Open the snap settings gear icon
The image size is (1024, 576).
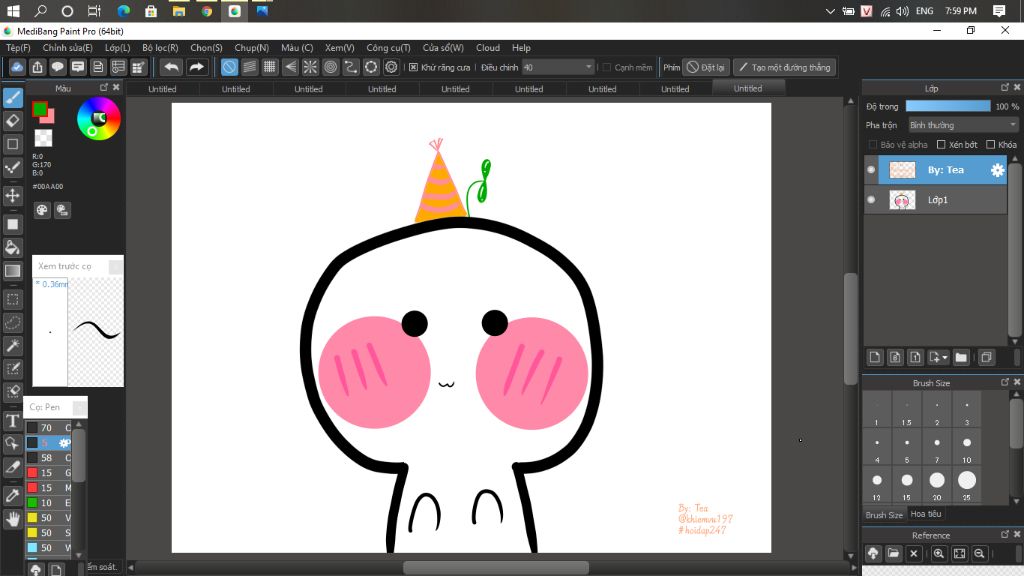(x=391, y=67)
